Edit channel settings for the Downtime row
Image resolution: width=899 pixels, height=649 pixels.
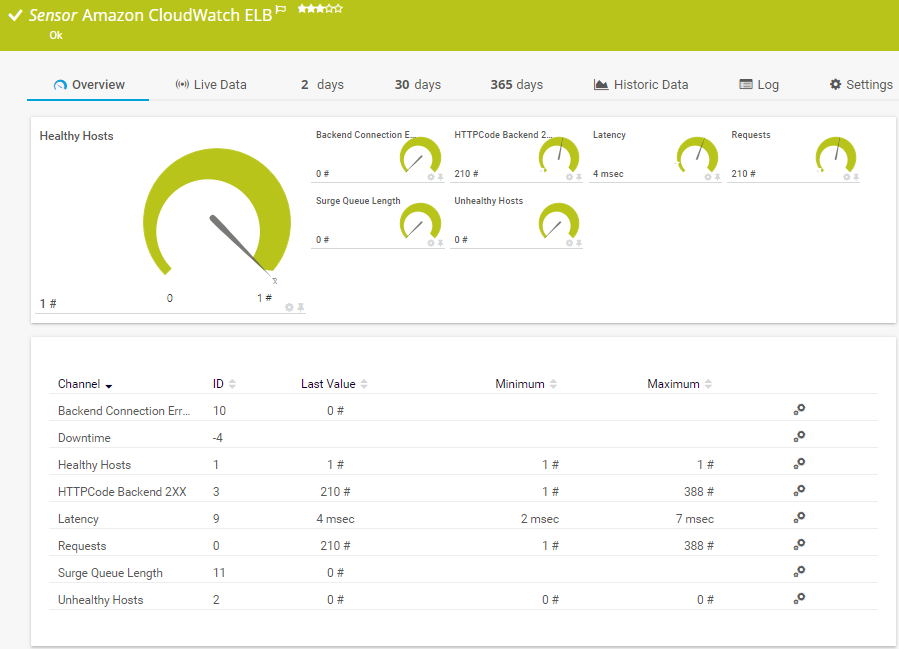click(799, 437)
